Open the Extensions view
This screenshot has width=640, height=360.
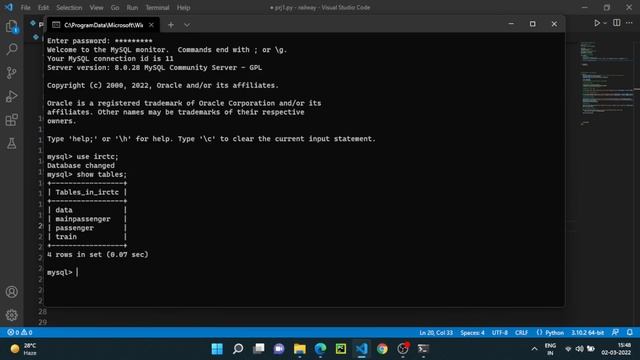pos(12,120)
